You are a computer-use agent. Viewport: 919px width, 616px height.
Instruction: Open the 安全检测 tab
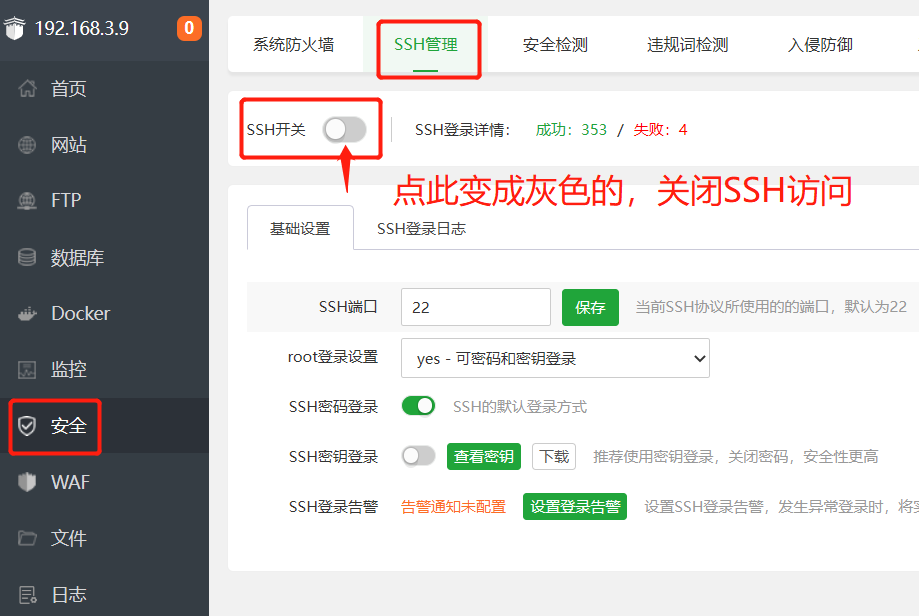(x=555, y=45)
